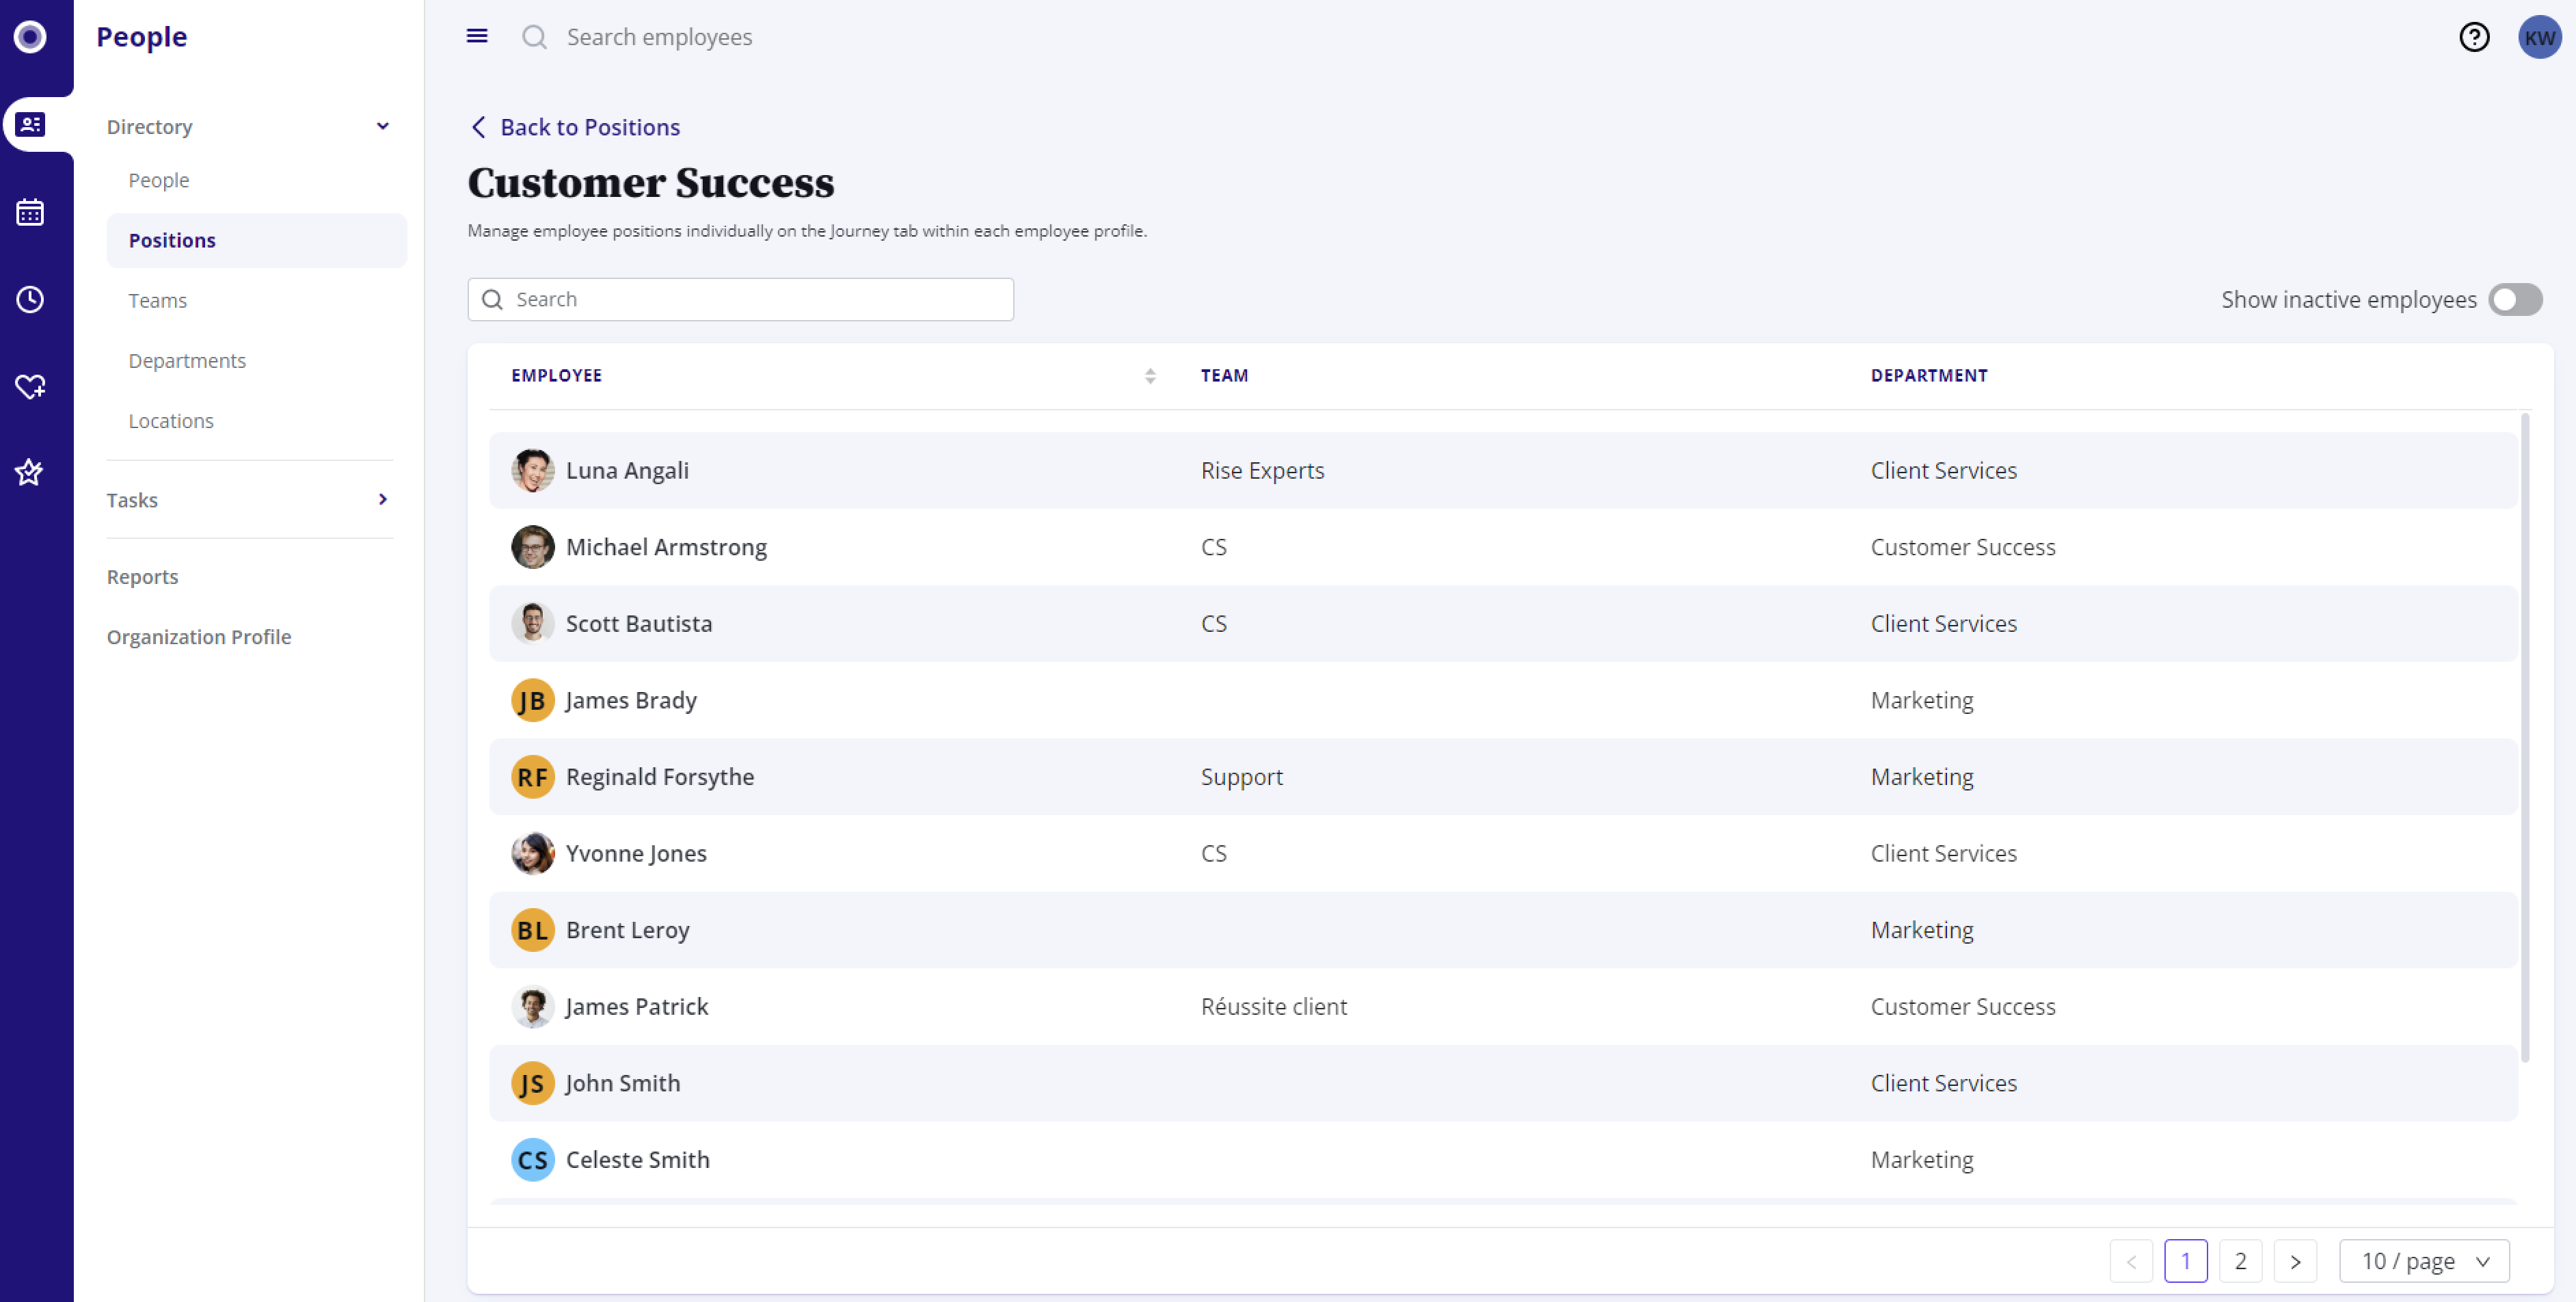The image size is (2576, 1302).
Task: Toggle the hamburger menu icon
Action: 477,37
